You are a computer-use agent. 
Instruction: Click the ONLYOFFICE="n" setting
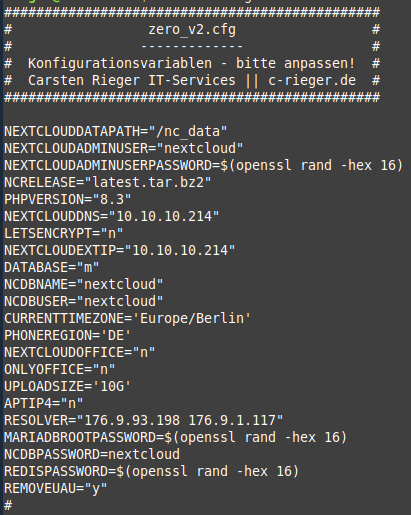pos(60,369)
